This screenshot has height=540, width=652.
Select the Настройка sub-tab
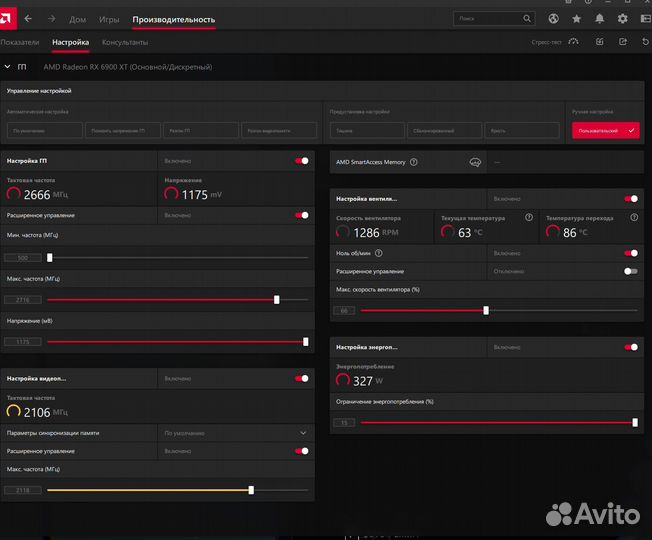(71, 42)
